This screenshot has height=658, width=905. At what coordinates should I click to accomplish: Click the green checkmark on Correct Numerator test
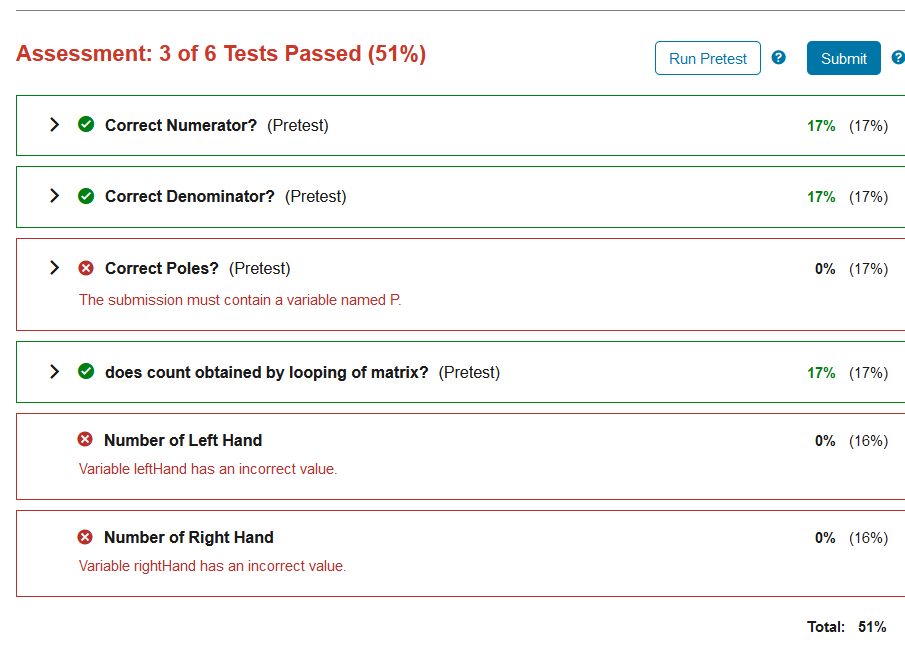[86, 124]
